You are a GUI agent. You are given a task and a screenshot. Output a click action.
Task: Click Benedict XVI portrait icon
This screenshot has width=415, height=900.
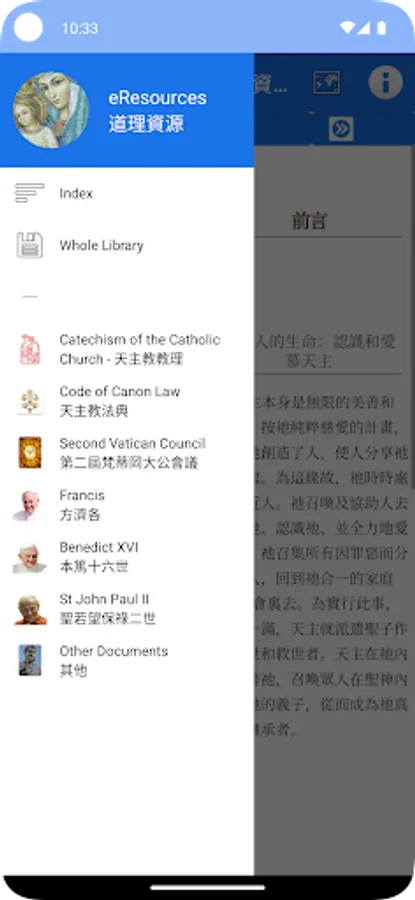click(x=29, y=557)
